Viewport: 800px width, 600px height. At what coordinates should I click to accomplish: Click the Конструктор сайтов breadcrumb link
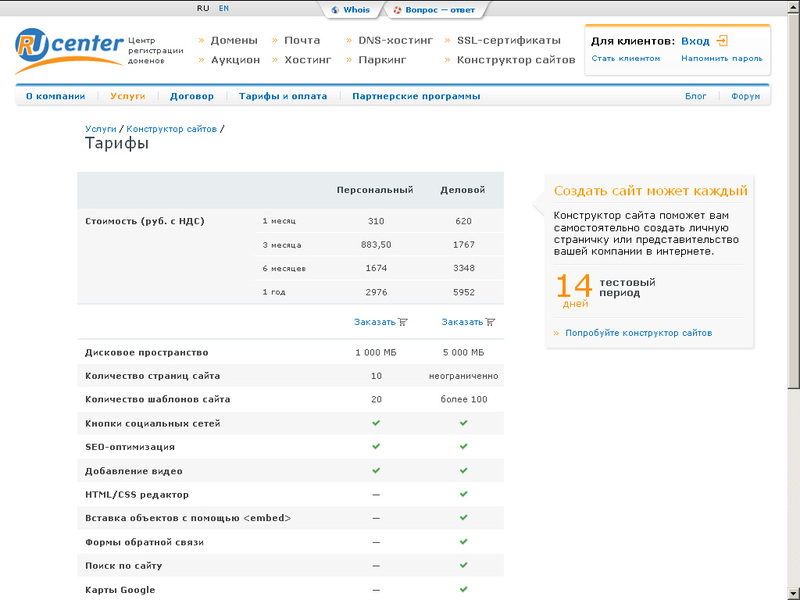point(171,129)
